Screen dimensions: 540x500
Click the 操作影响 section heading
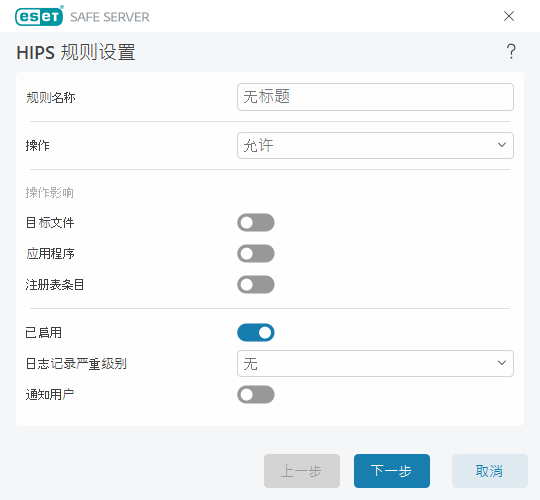(50, 192)
